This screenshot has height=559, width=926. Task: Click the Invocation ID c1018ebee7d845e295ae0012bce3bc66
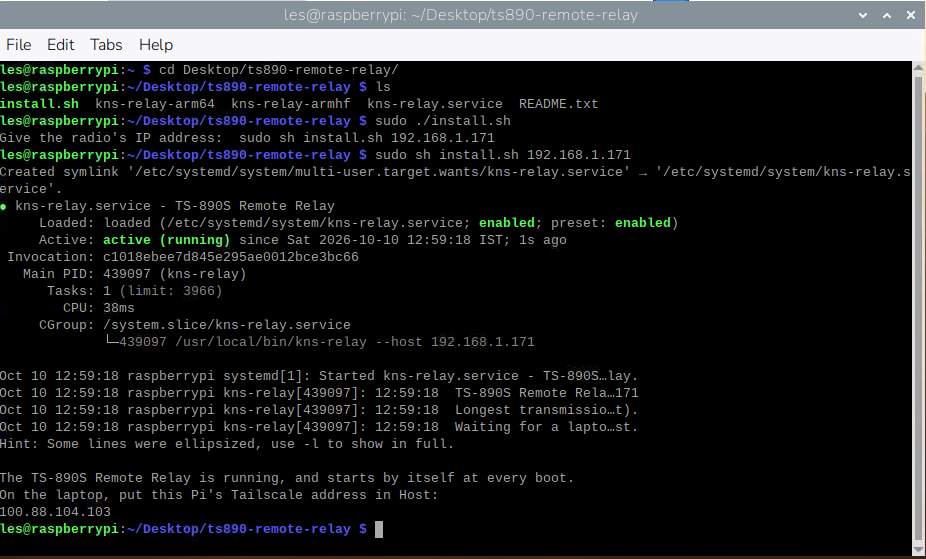point(230,257)
